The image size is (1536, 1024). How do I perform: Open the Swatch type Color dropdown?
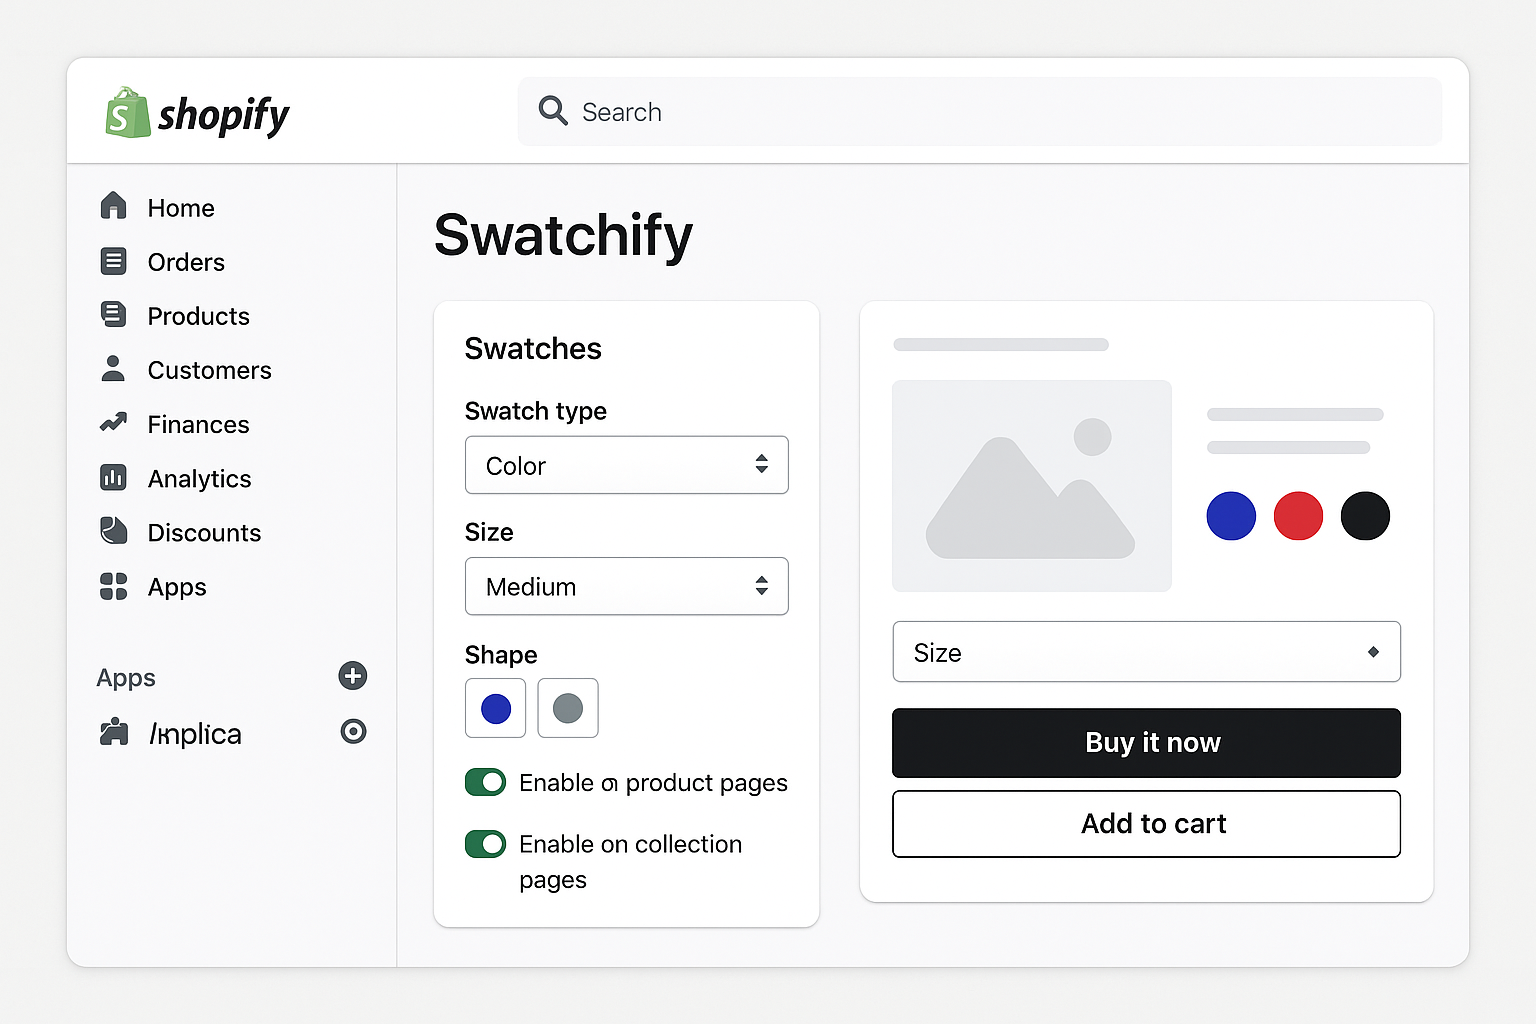[626, 465]
